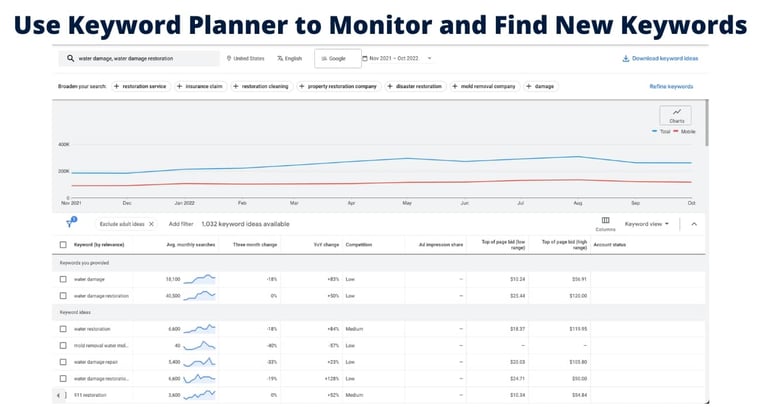Open the calendar date range icon
This screenshot has height=409, width=761.
click(x=365, y=58)
